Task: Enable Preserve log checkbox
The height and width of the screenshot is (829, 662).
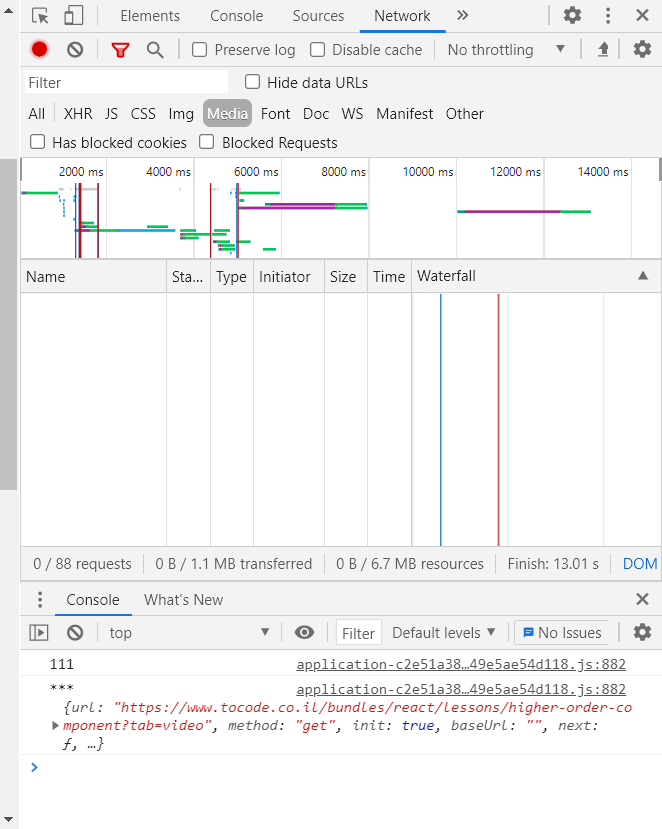Action: click(x=199, y=50)
